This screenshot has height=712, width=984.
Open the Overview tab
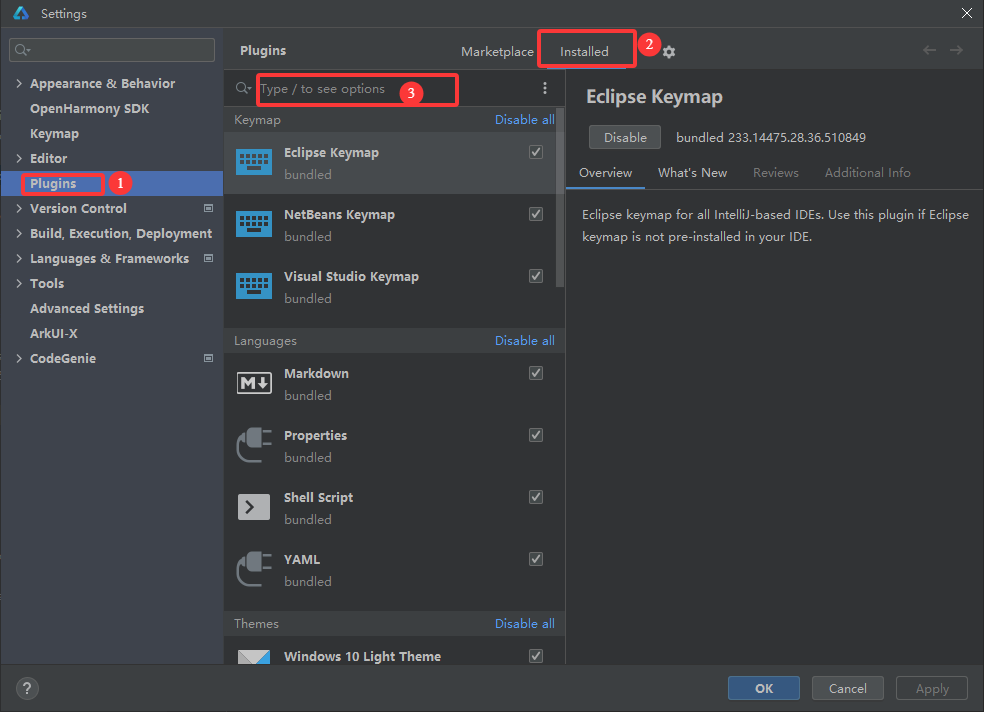pyautogui.click(x=606, y=173)
